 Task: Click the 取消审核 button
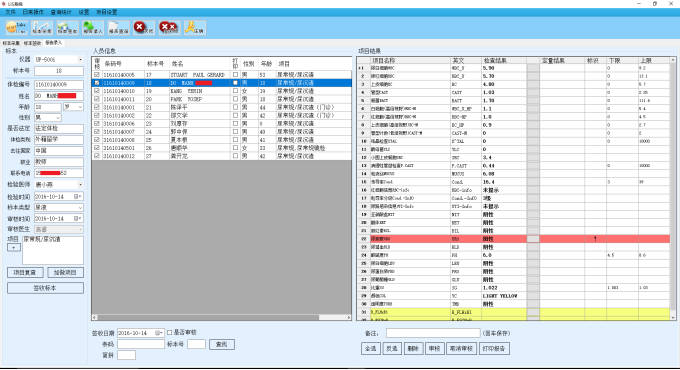pos(461,348)
